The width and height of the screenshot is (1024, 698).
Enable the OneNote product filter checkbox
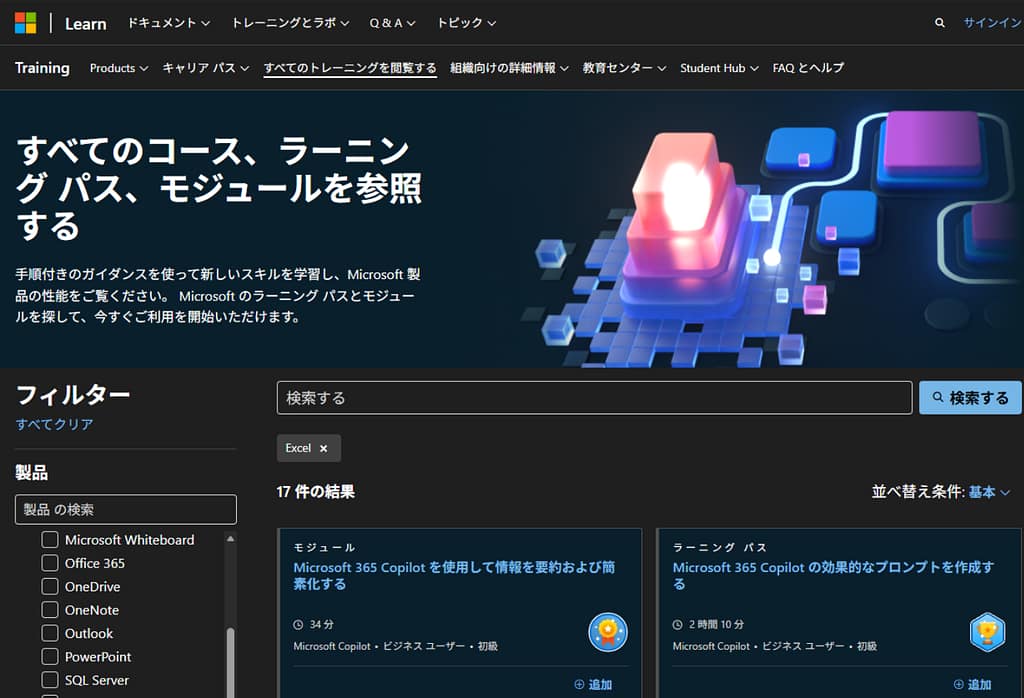[49, 610]
